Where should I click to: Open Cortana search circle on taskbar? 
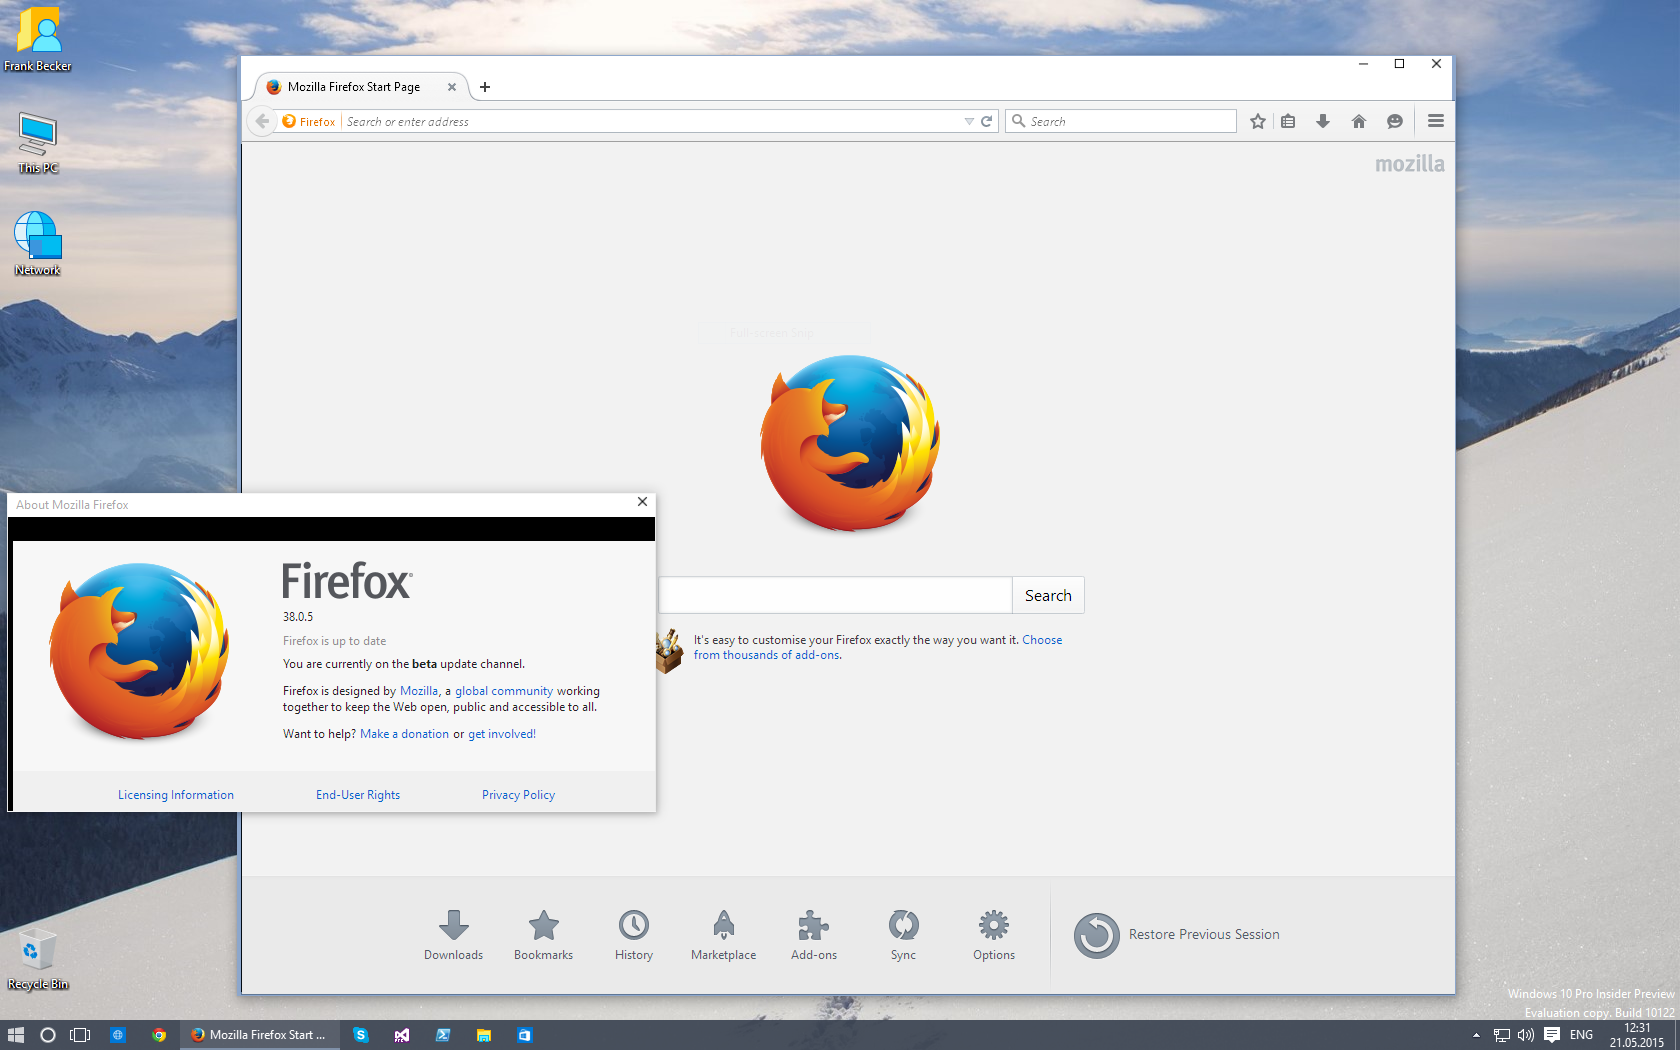point(47,1035)
